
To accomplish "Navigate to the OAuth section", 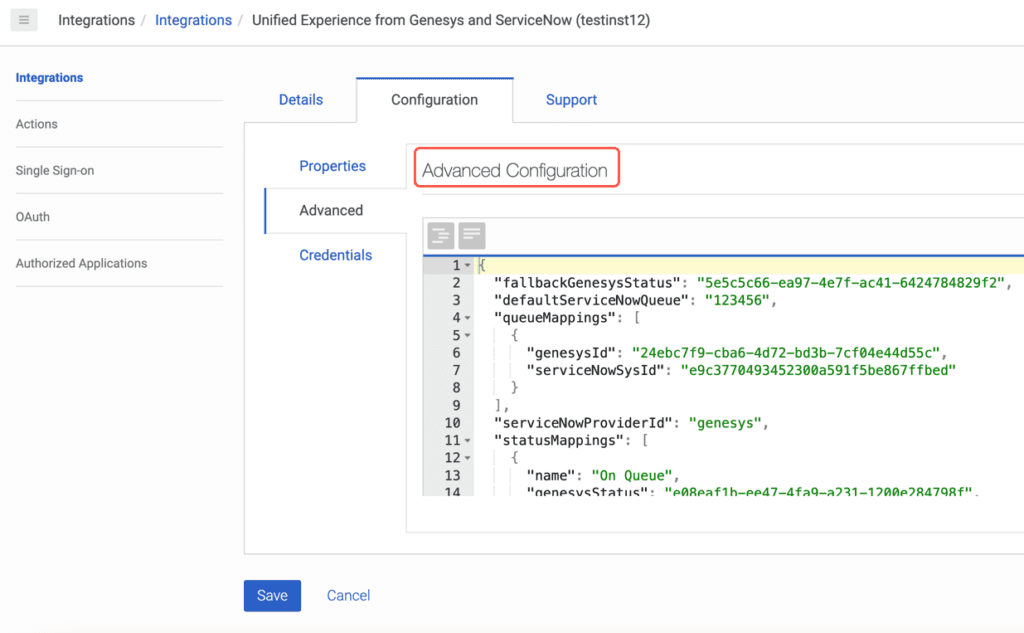I will click(x=31, y=217).
